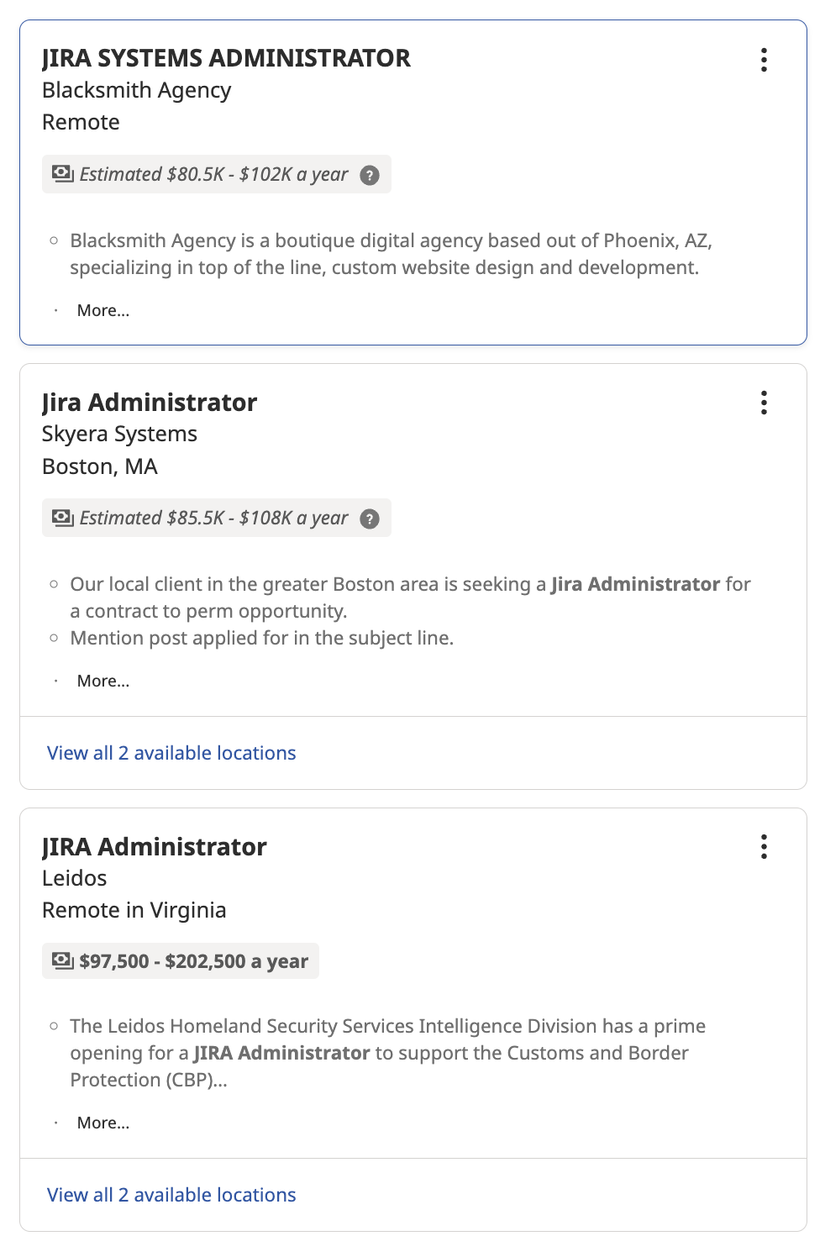View all 2 locations for Leidos job
This screenshot has height=1237, width=825.
click(x=171, y=1195)
